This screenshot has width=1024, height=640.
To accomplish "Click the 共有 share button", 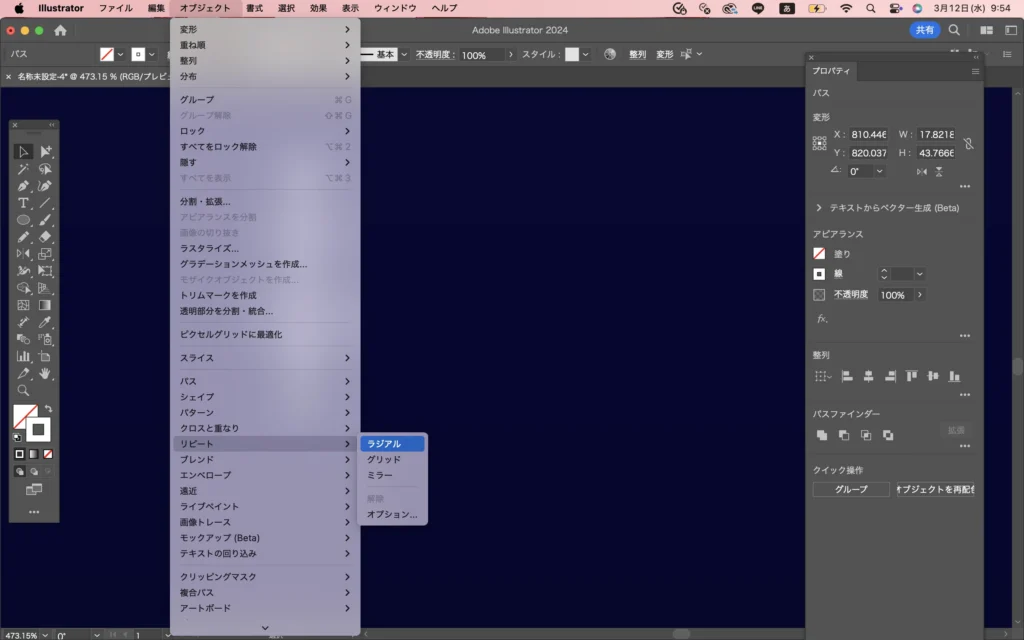I will coord(924,30).
